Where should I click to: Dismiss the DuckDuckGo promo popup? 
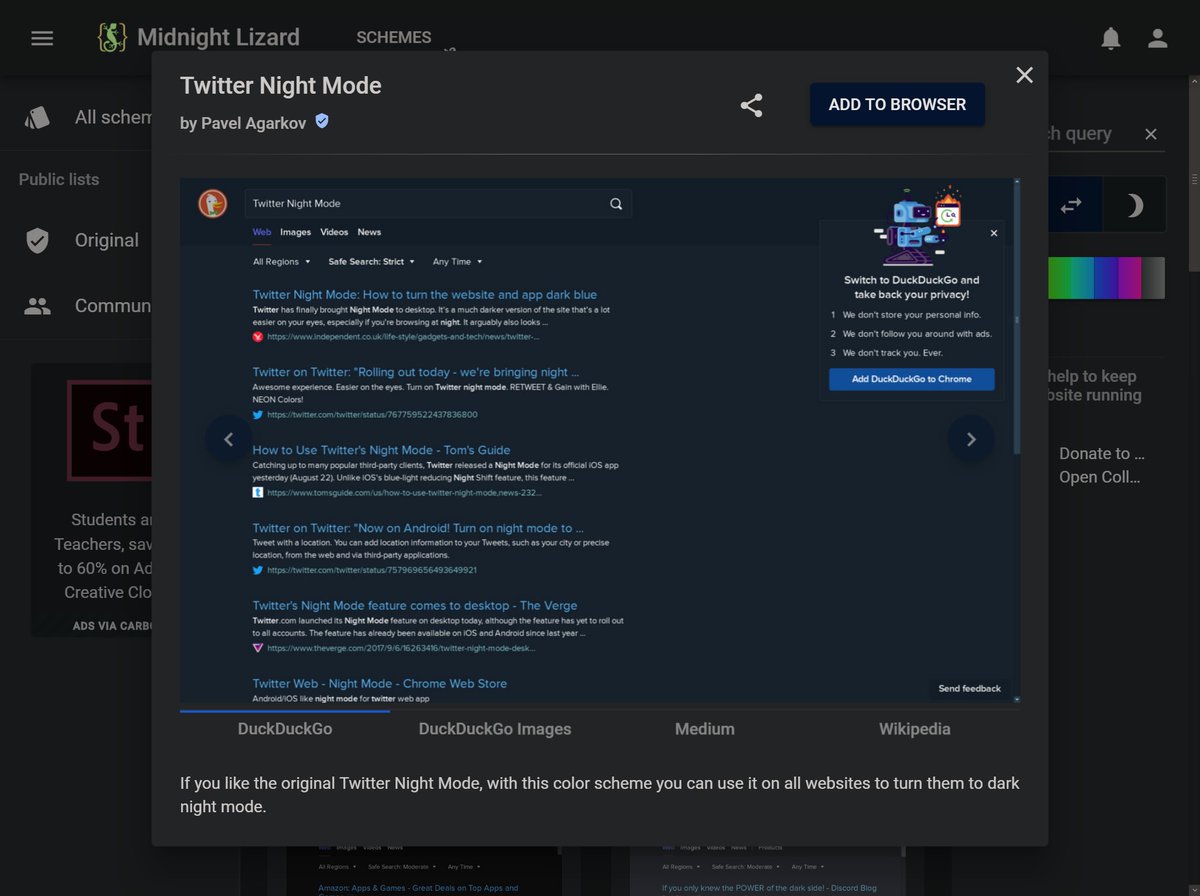pyautogui.click(x=994, y=233)
